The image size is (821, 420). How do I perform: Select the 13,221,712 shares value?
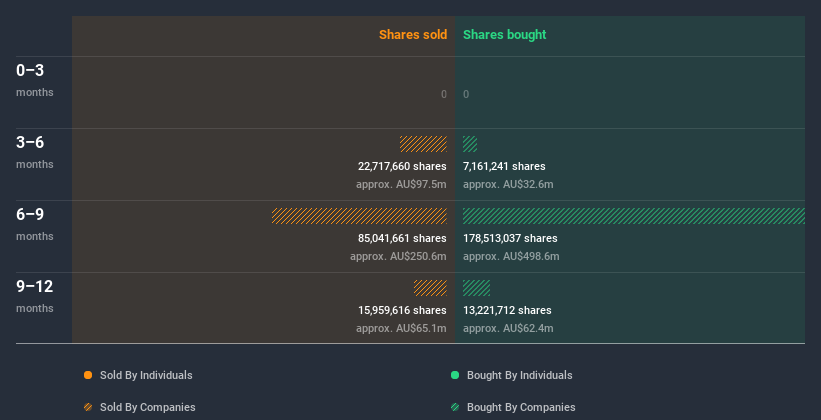507,310
